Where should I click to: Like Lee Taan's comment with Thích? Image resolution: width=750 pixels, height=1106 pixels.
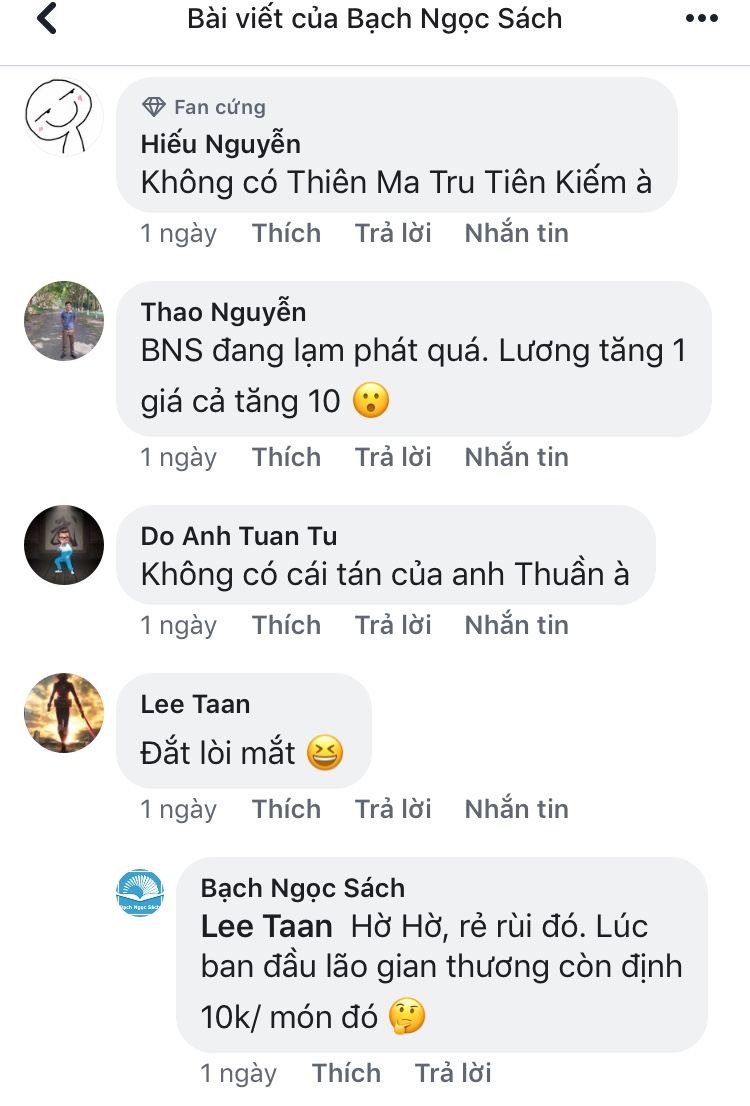coord(286,809)
